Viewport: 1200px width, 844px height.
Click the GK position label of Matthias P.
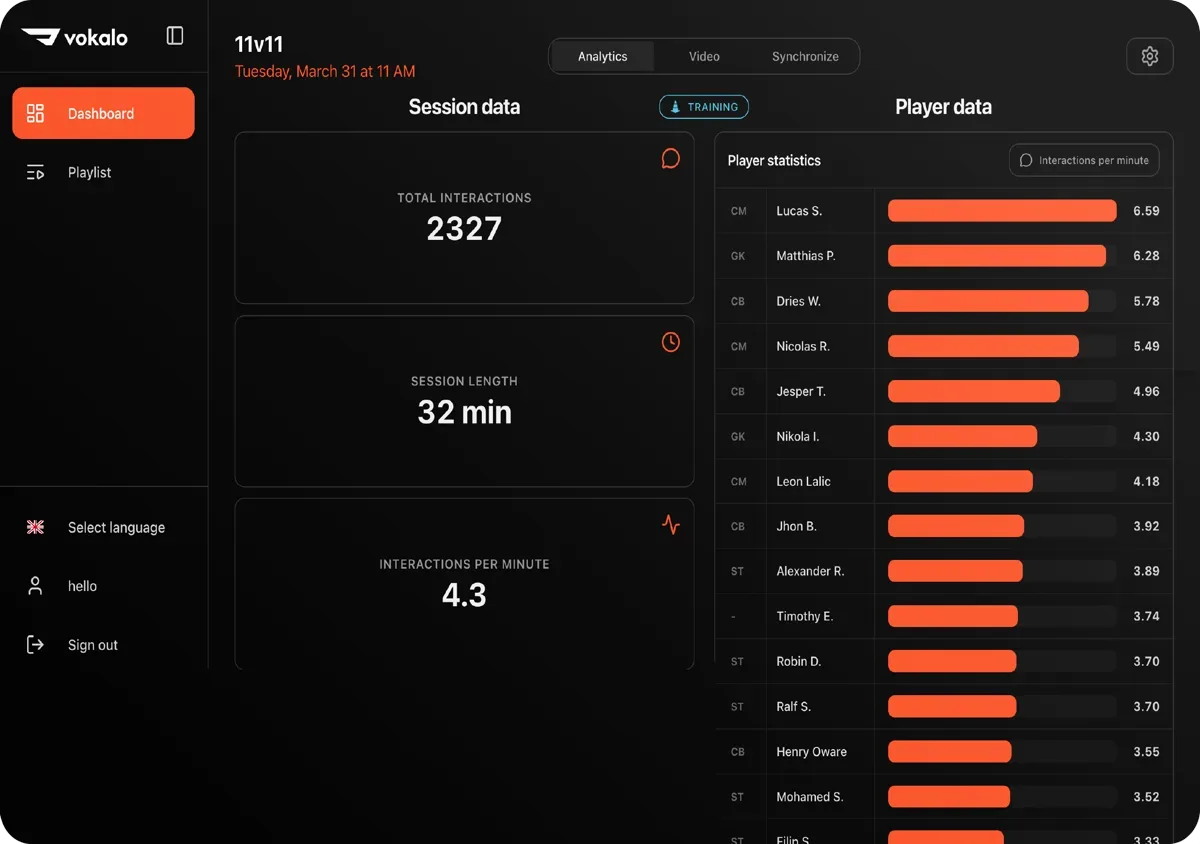[x=738, y=256]
